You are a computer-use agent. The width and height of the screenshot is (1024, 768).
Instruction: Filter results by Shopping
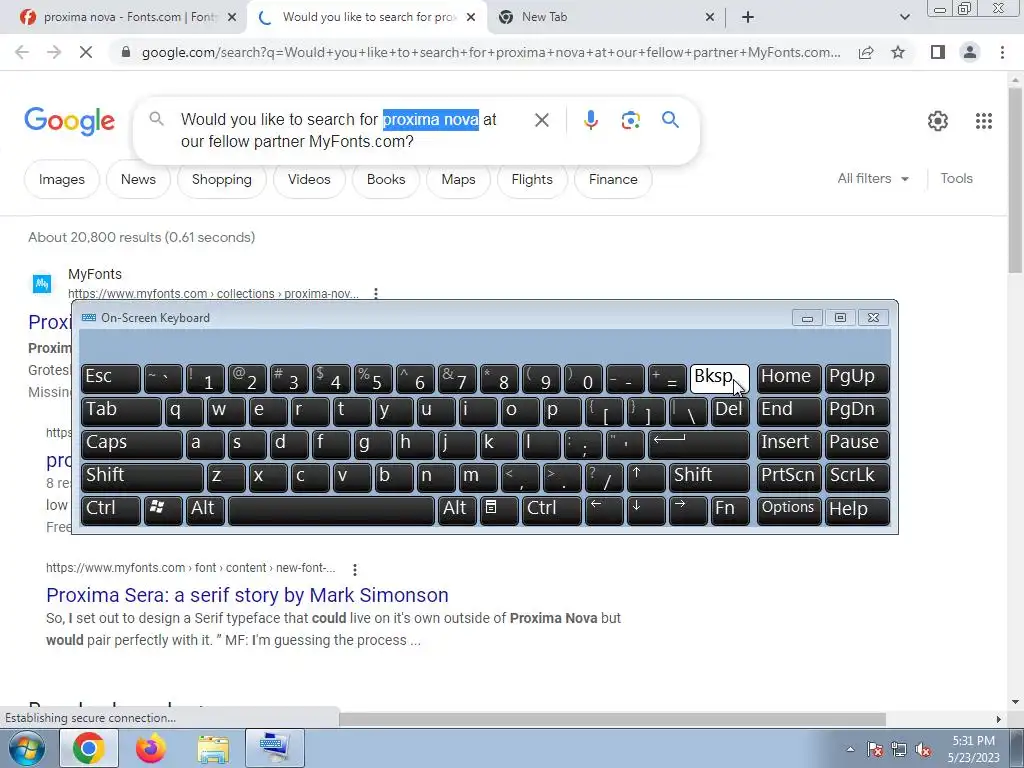coord(221,179)
